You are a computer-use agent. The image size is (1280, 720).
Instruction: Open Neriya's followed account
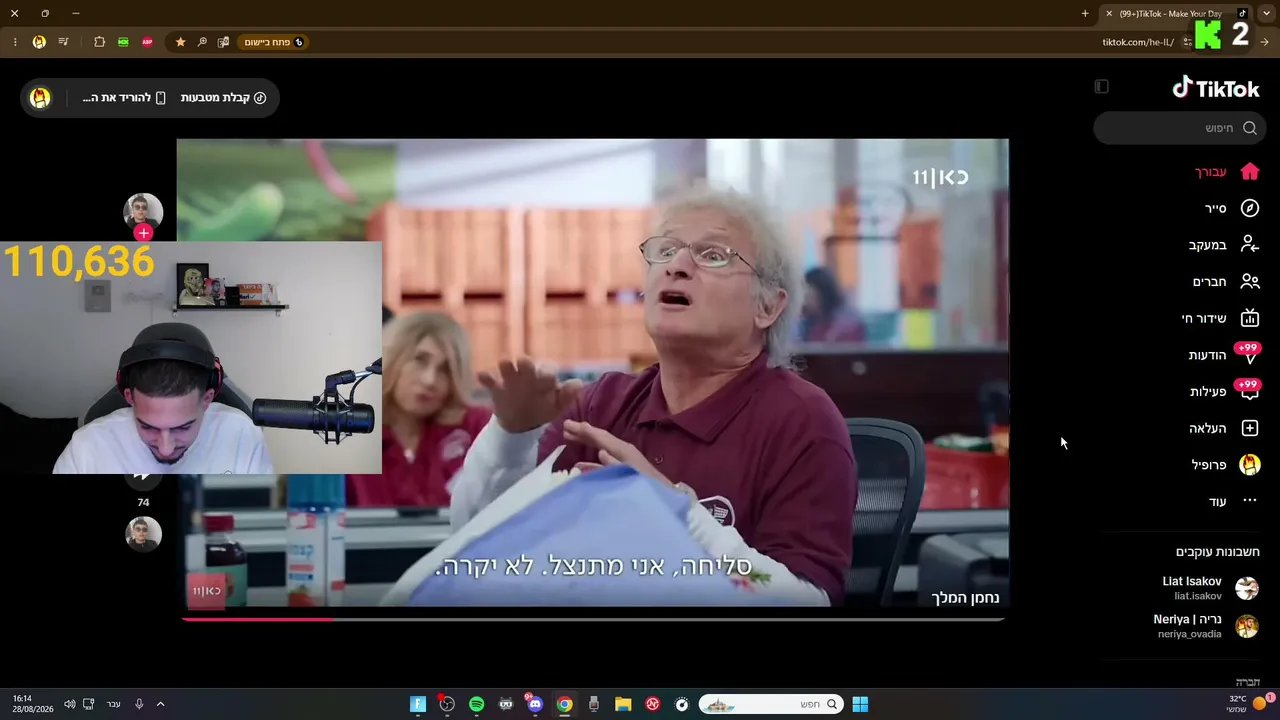pyautogui.click(x=1204, y=626)
